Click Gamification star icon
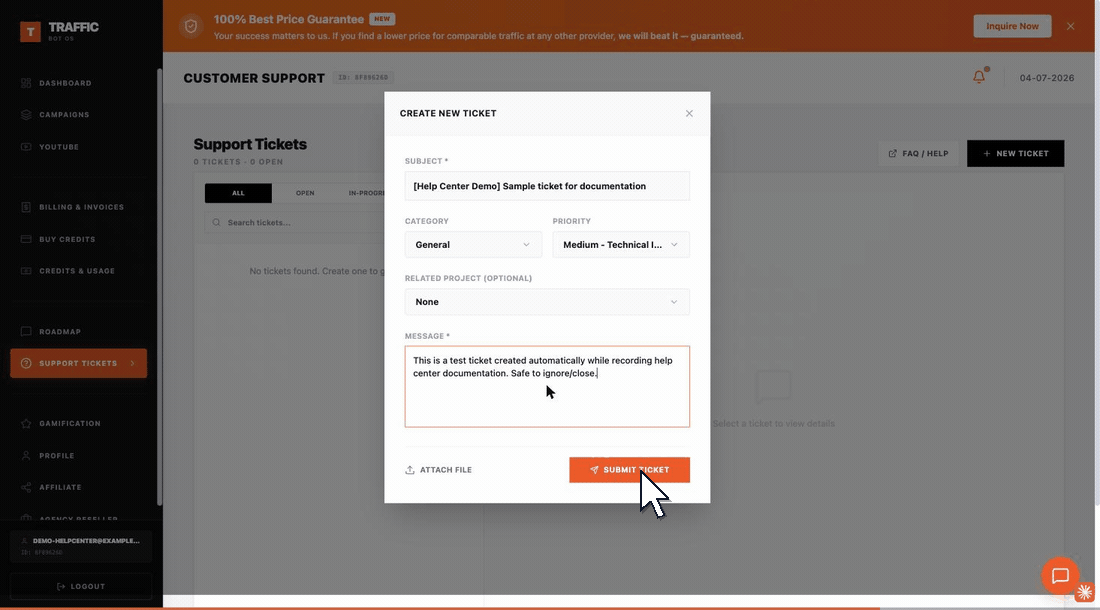The width and height of the screenshot is (1100, 610). (x=26, y=423)
